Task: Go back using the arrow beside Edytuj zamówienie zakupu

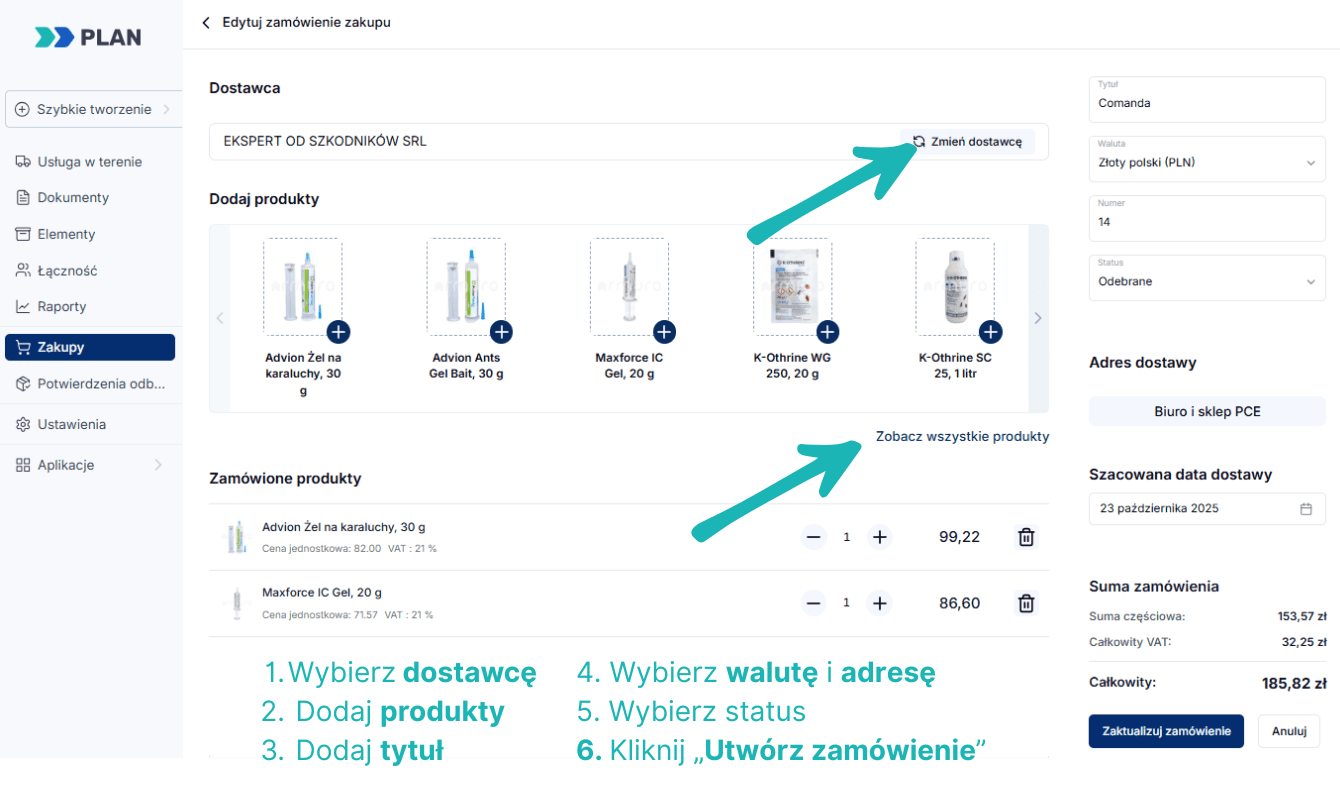Action: coord(206,22)
